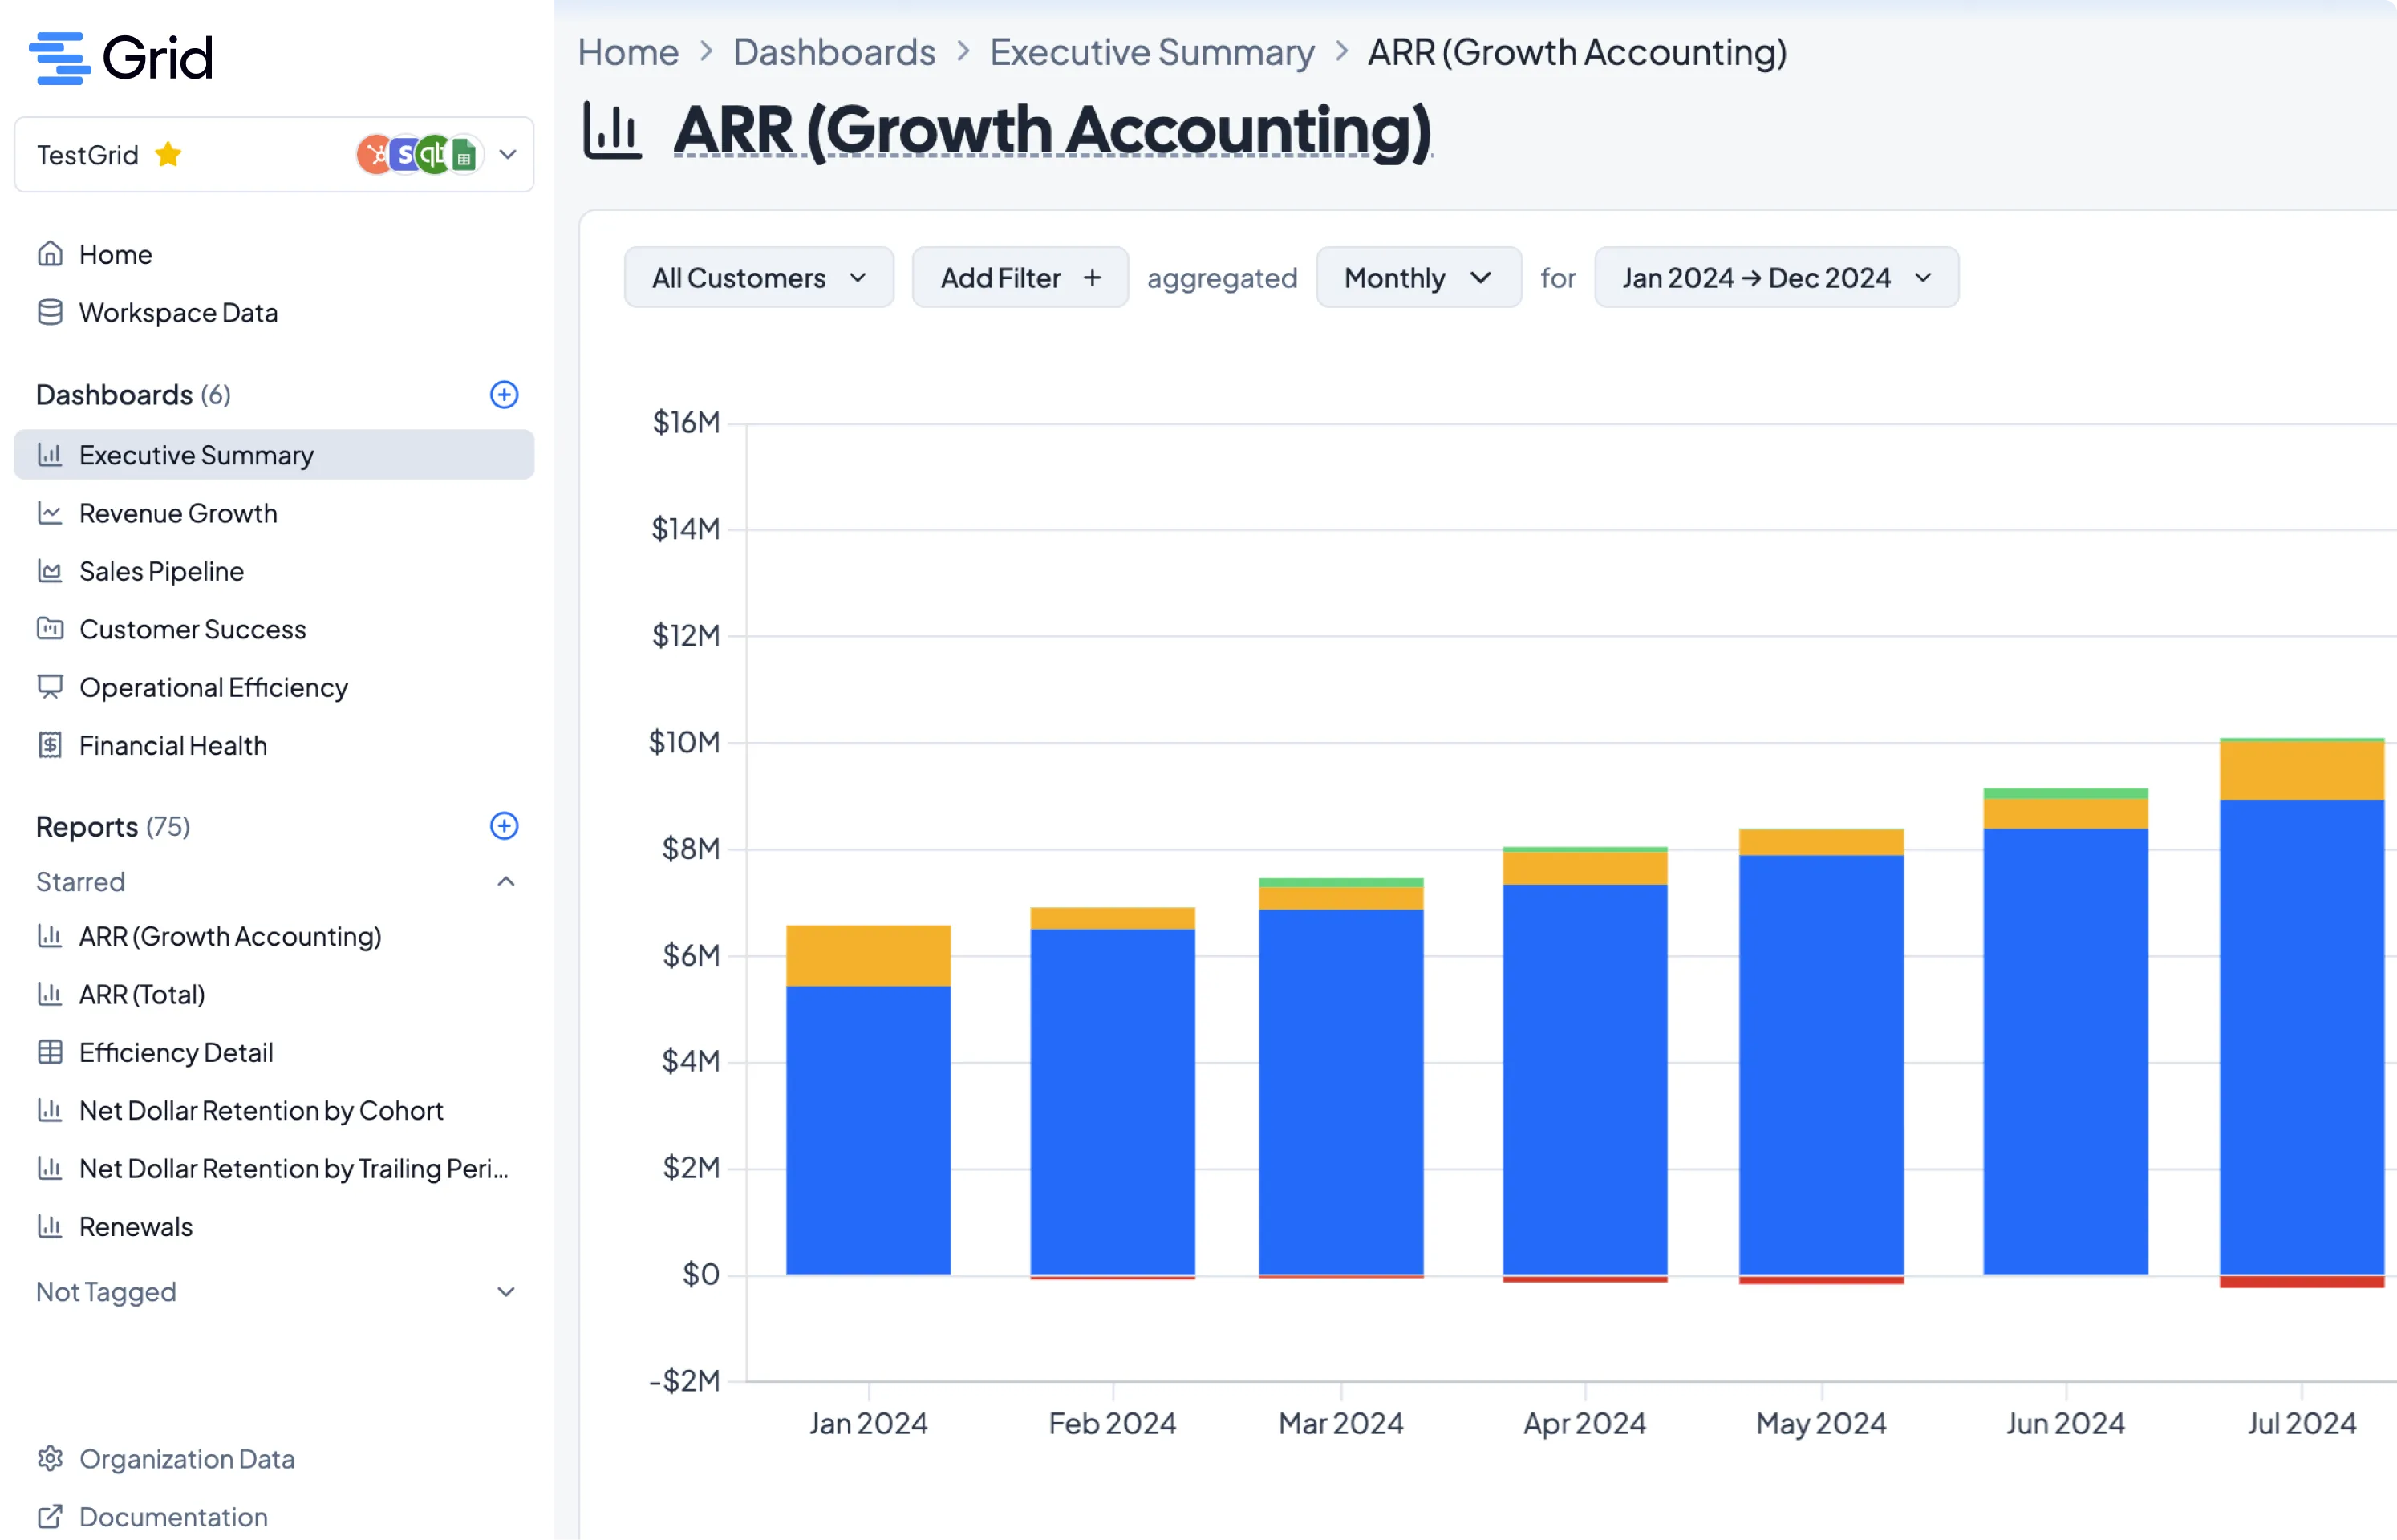Image resolution: width=2397 pixels, height=1540 pixels.
Task: Open Net Dollar Retention by Cohort report
Action: [x=260, y=1110]
